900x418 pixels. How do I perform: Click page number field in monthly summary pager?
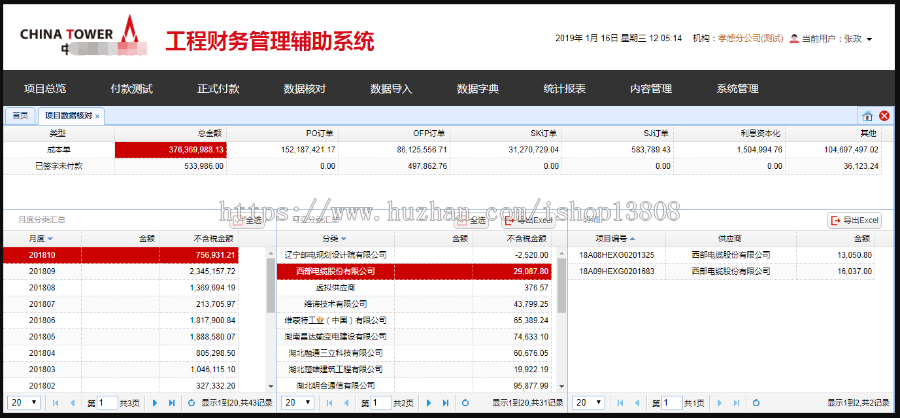107,403
